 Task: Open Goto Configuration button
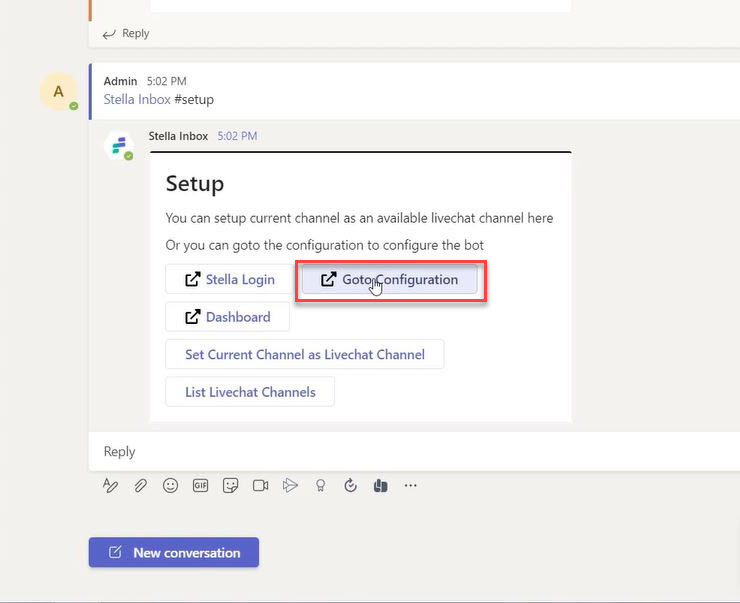point(389,279)
